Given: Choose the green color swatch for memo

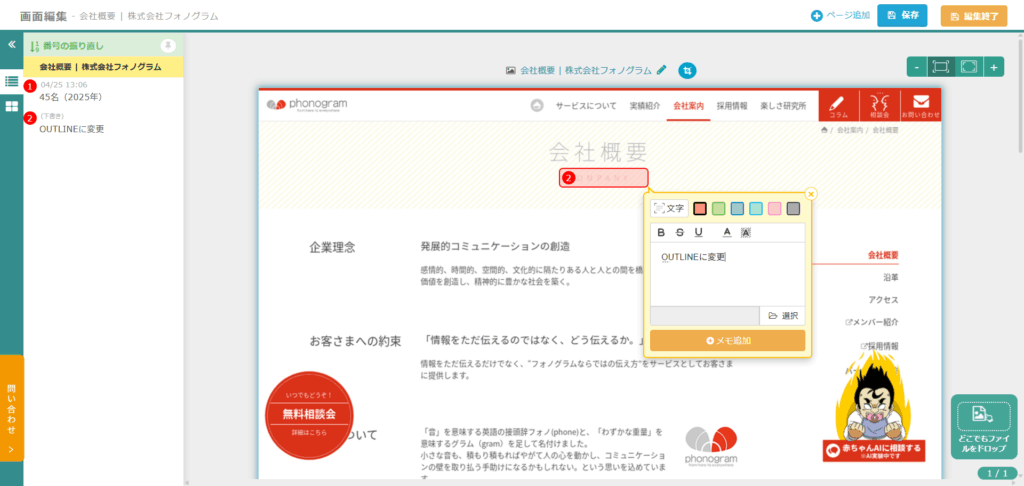Looking at the screenshot, I should coord(719,208).
